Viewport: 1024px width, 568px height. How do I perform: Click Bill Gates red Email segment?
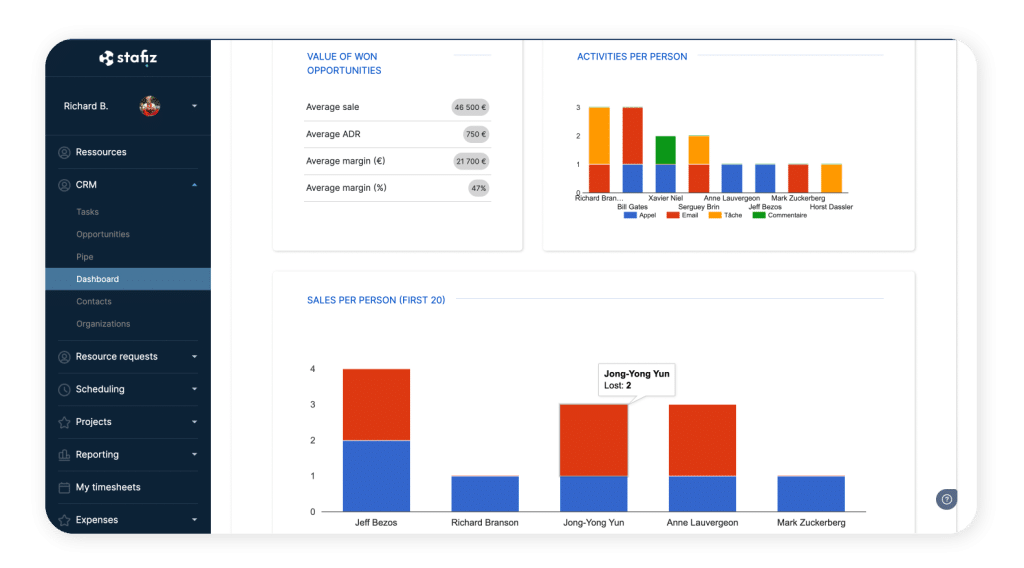632,136
